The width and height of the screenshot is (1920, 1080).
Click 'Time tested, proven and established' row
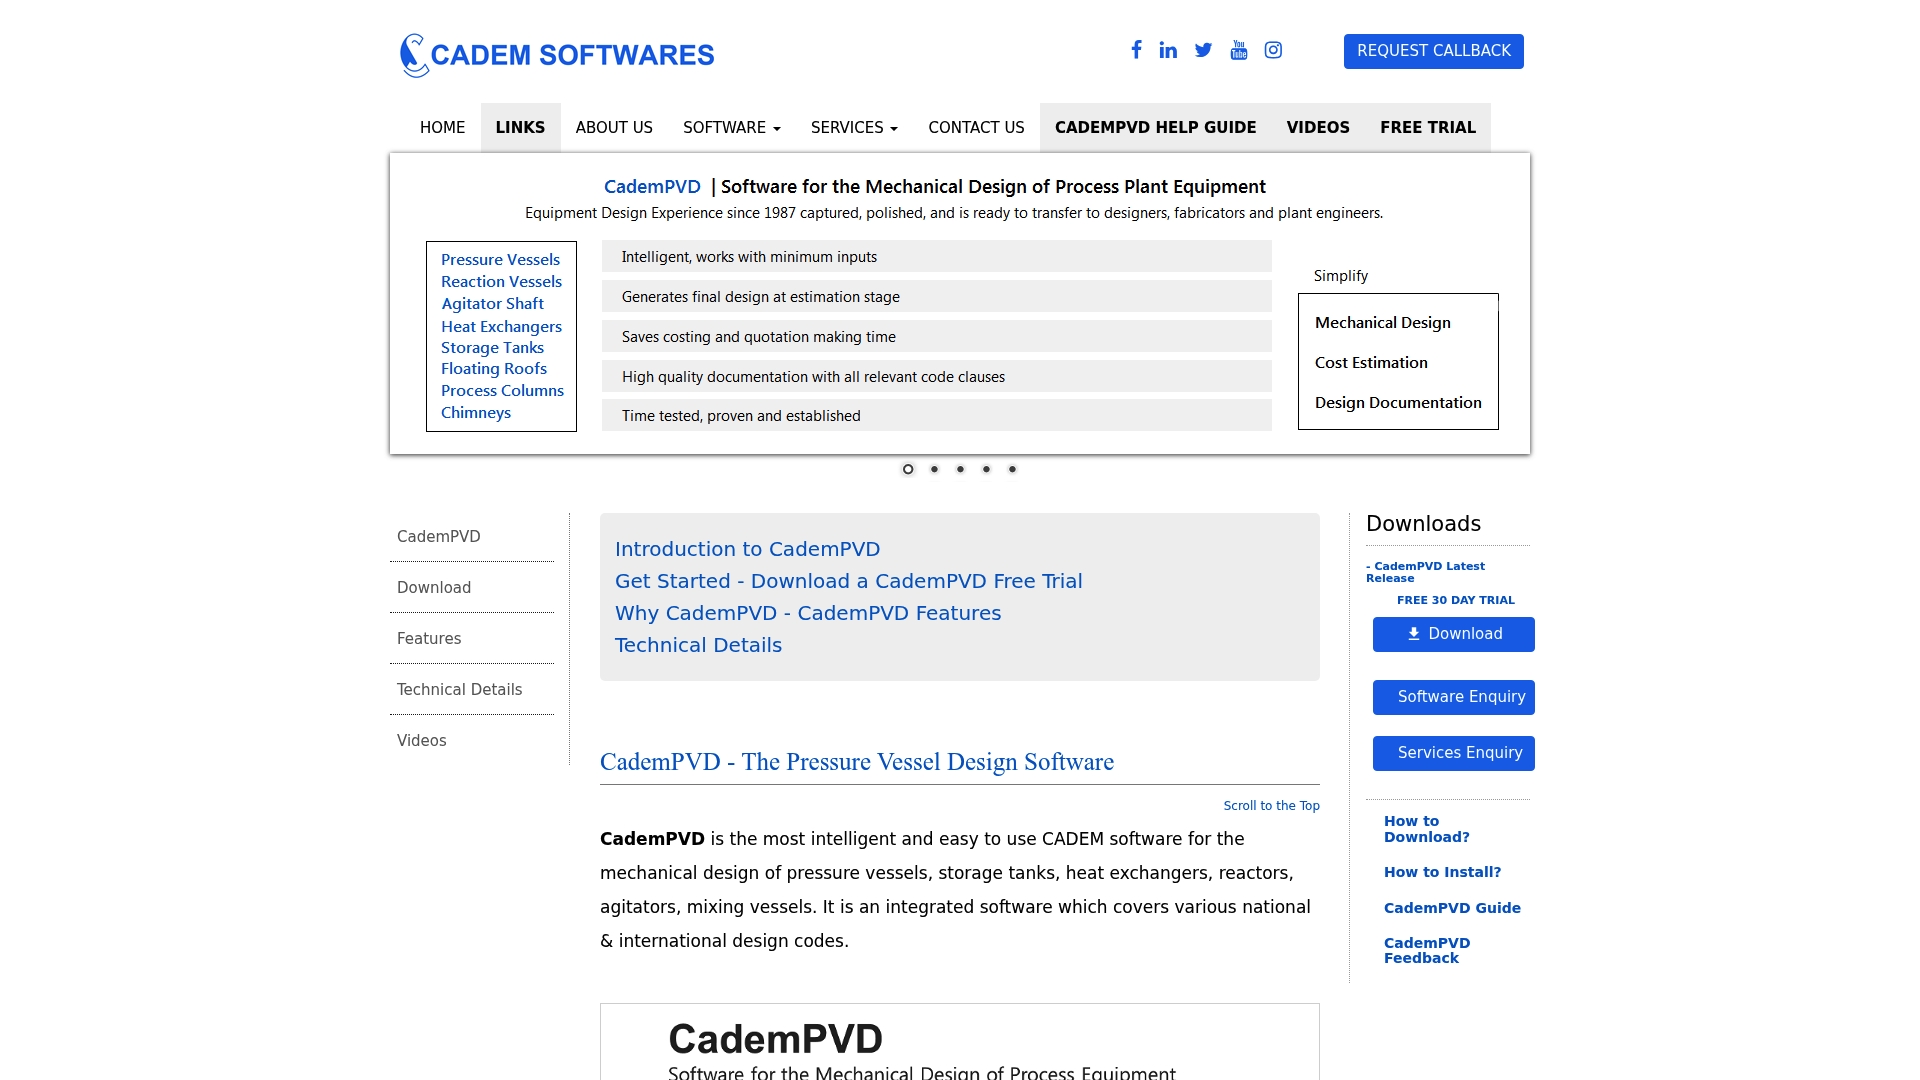(936, 416)
